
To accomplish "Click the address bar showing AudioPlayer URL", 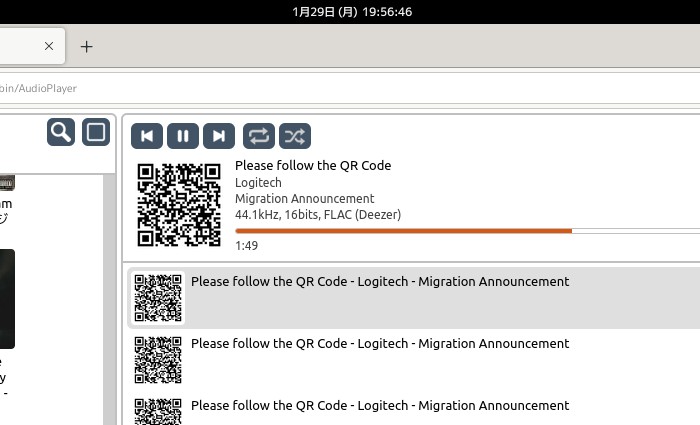I will 348,88.
